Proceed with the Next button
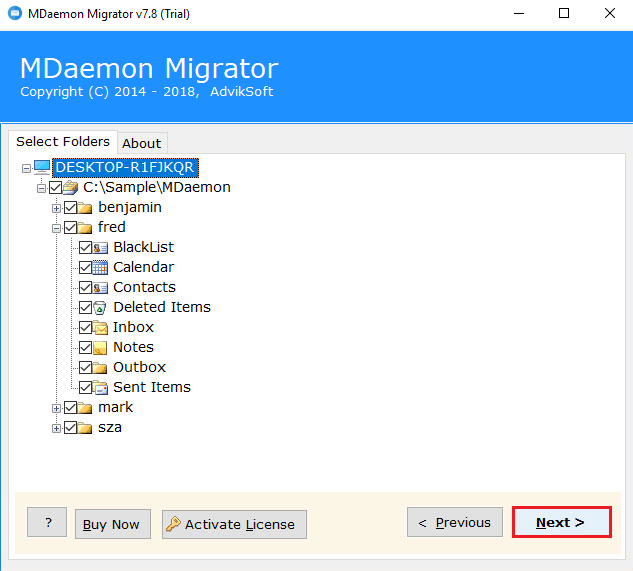The height and width of the screenshot is (571, 633). tap(562, 523)
